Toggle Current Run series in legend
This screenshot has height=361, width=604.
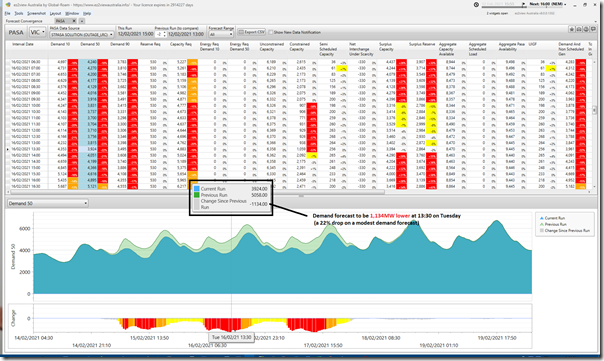tap(552, 218)
